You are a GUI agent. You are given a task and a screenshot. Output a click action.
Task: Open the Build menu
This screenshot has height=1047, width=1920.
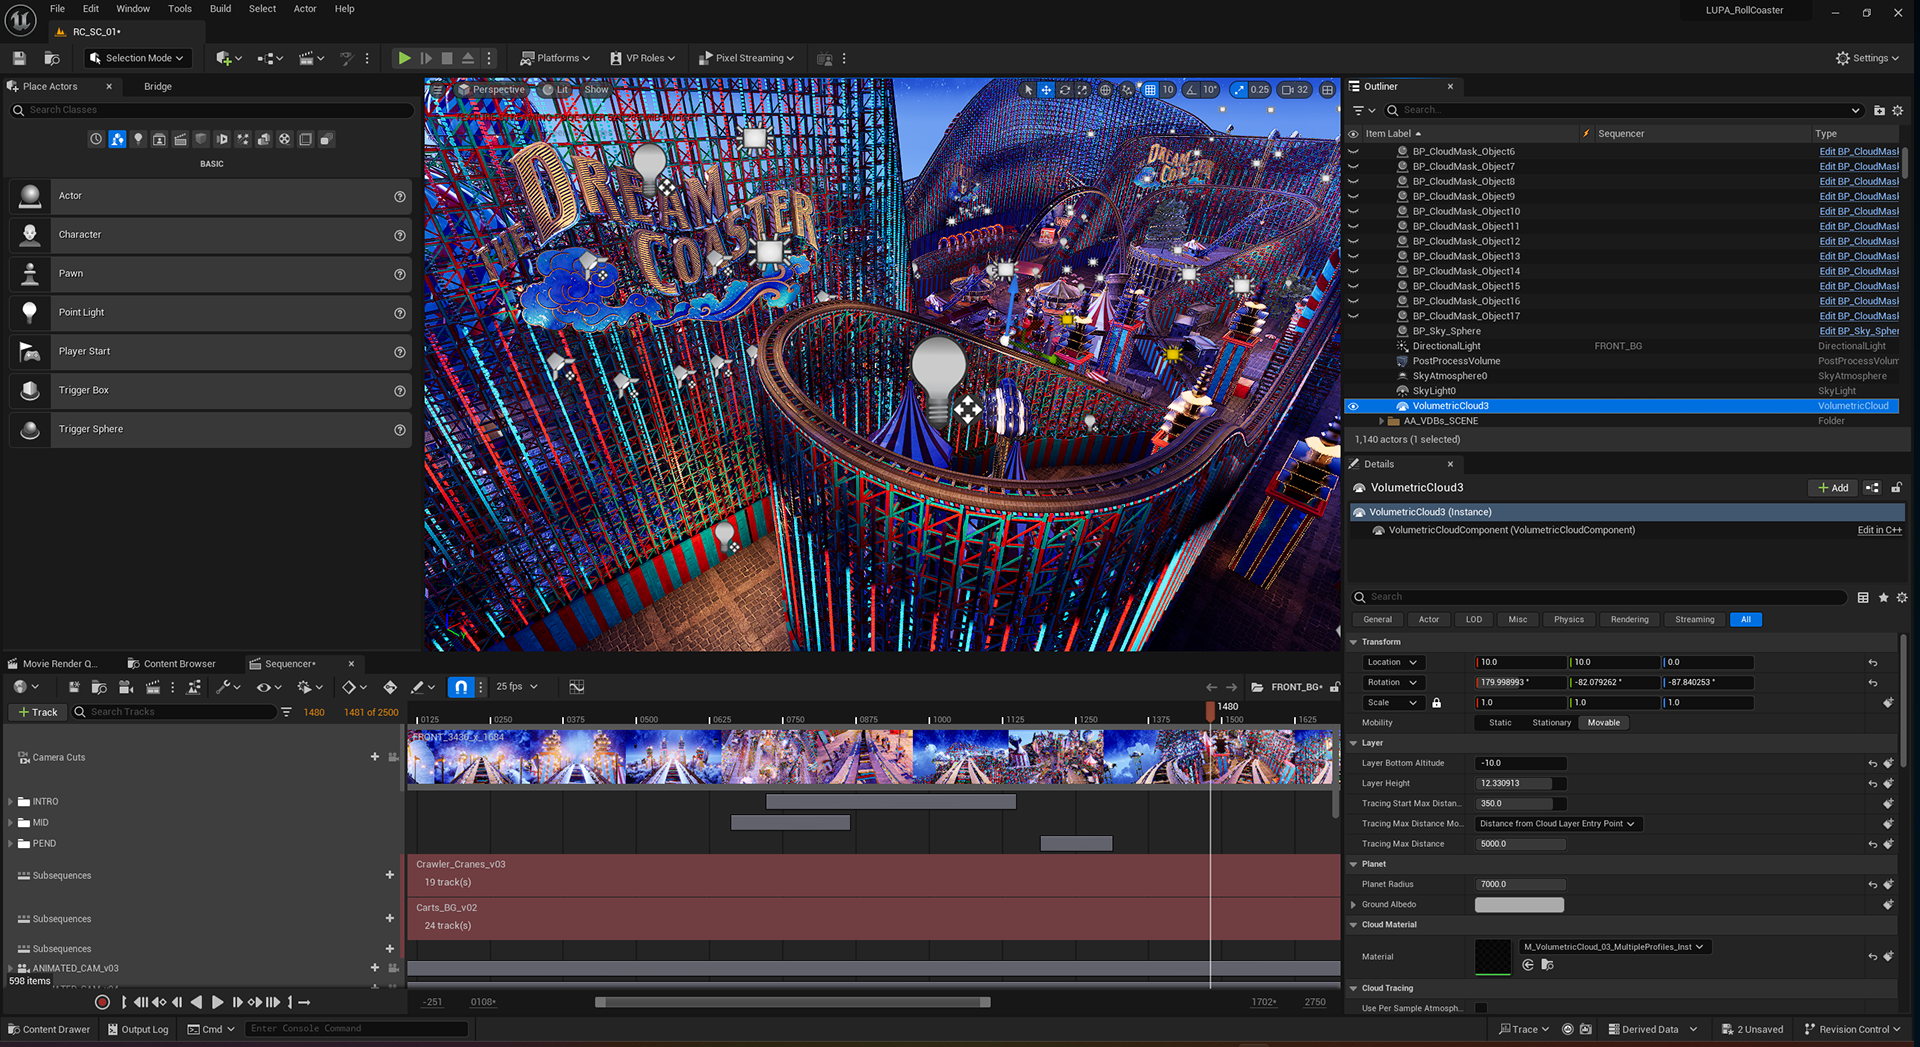220,9
